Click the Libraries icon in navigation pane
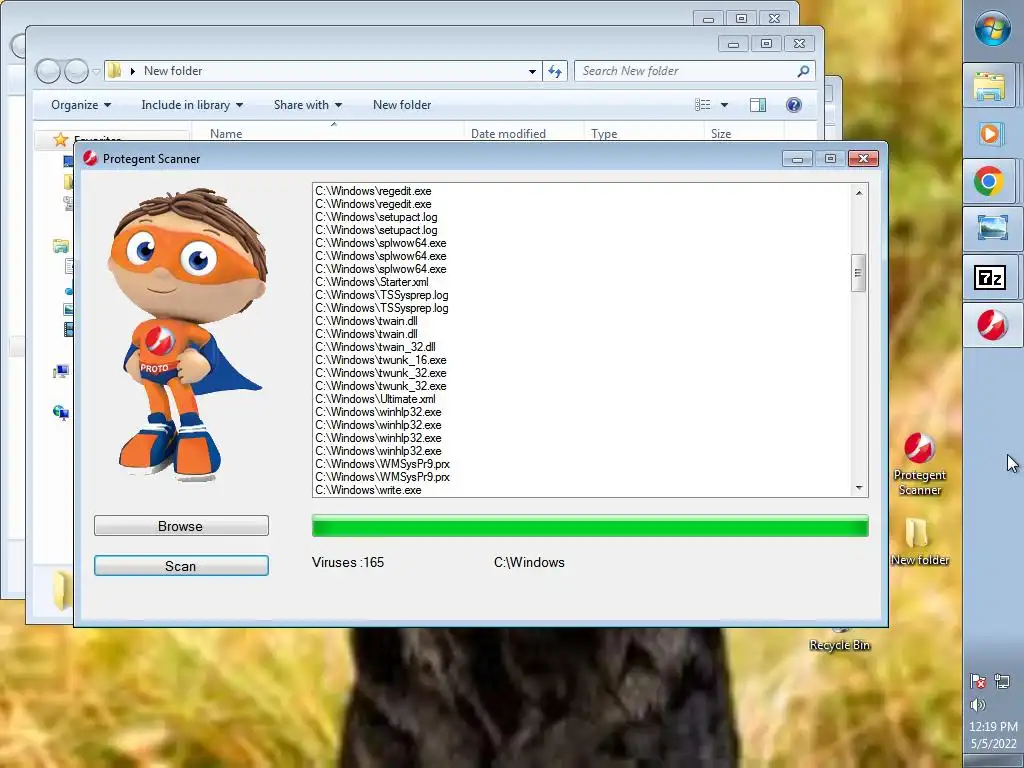The width and height of the screenshot is (1024, 768). click(61, 246)
